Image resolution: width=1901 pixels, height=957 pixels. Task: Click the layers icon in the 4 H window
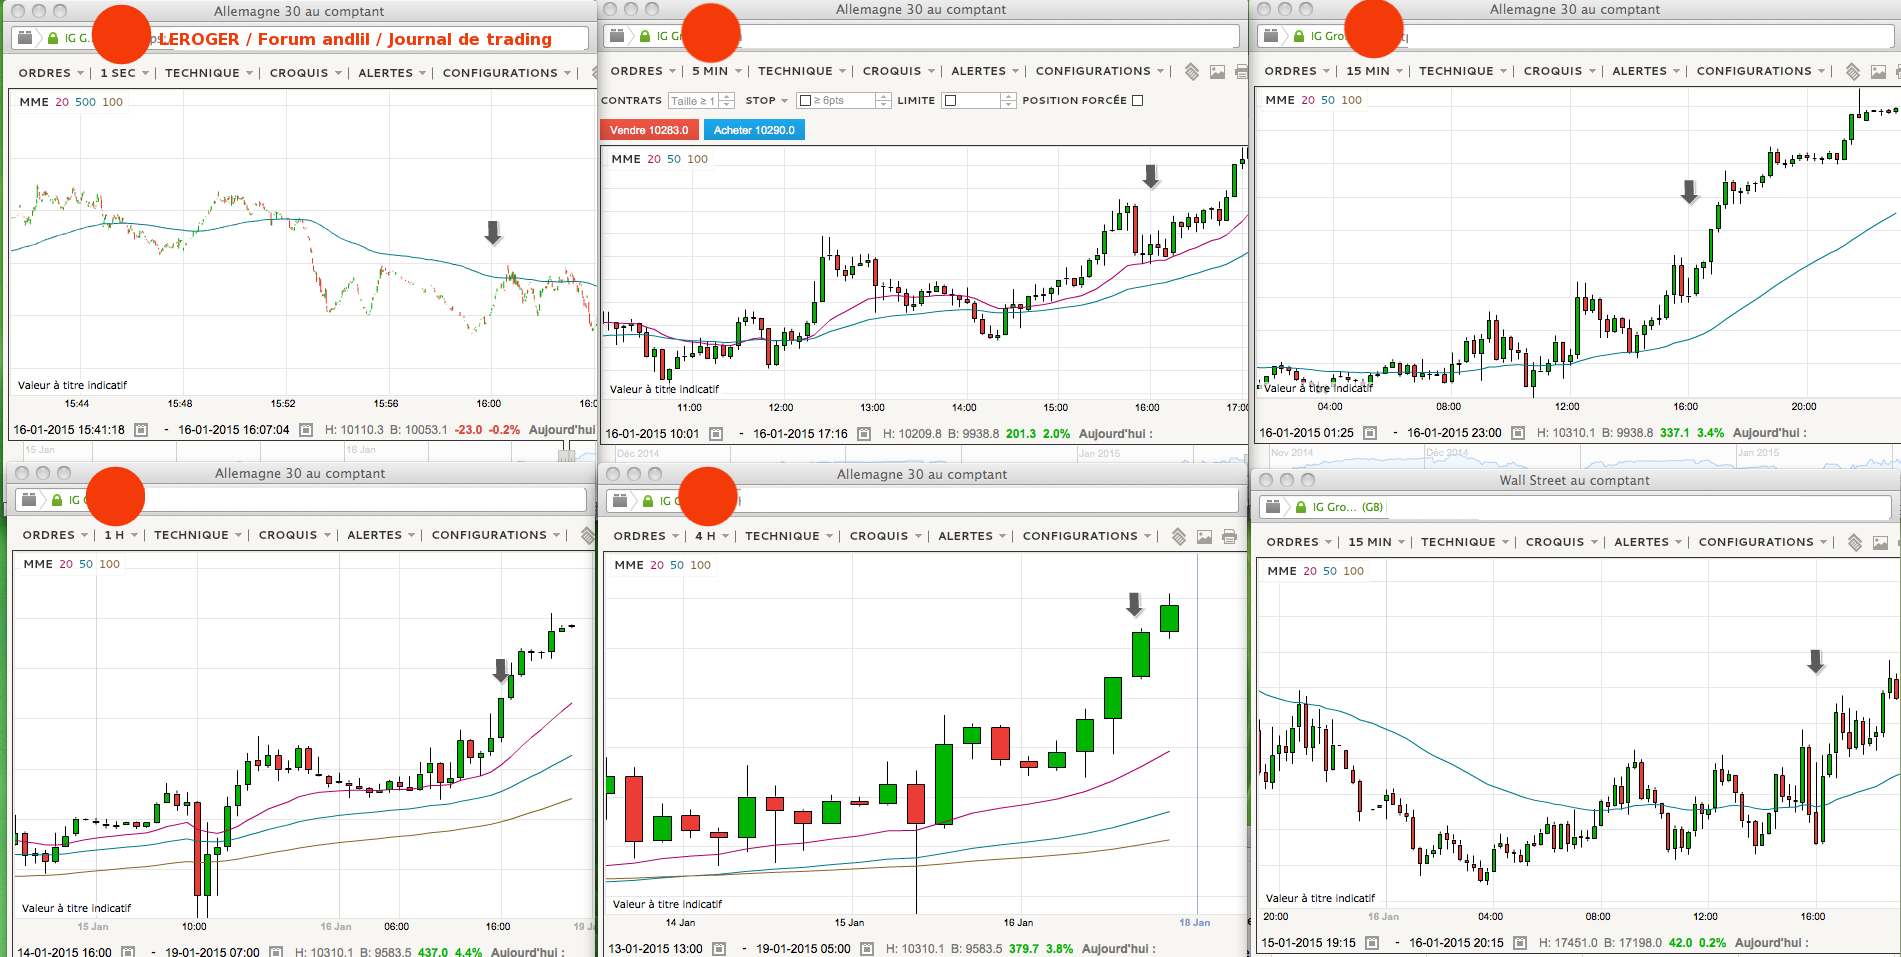(1179, 536)
